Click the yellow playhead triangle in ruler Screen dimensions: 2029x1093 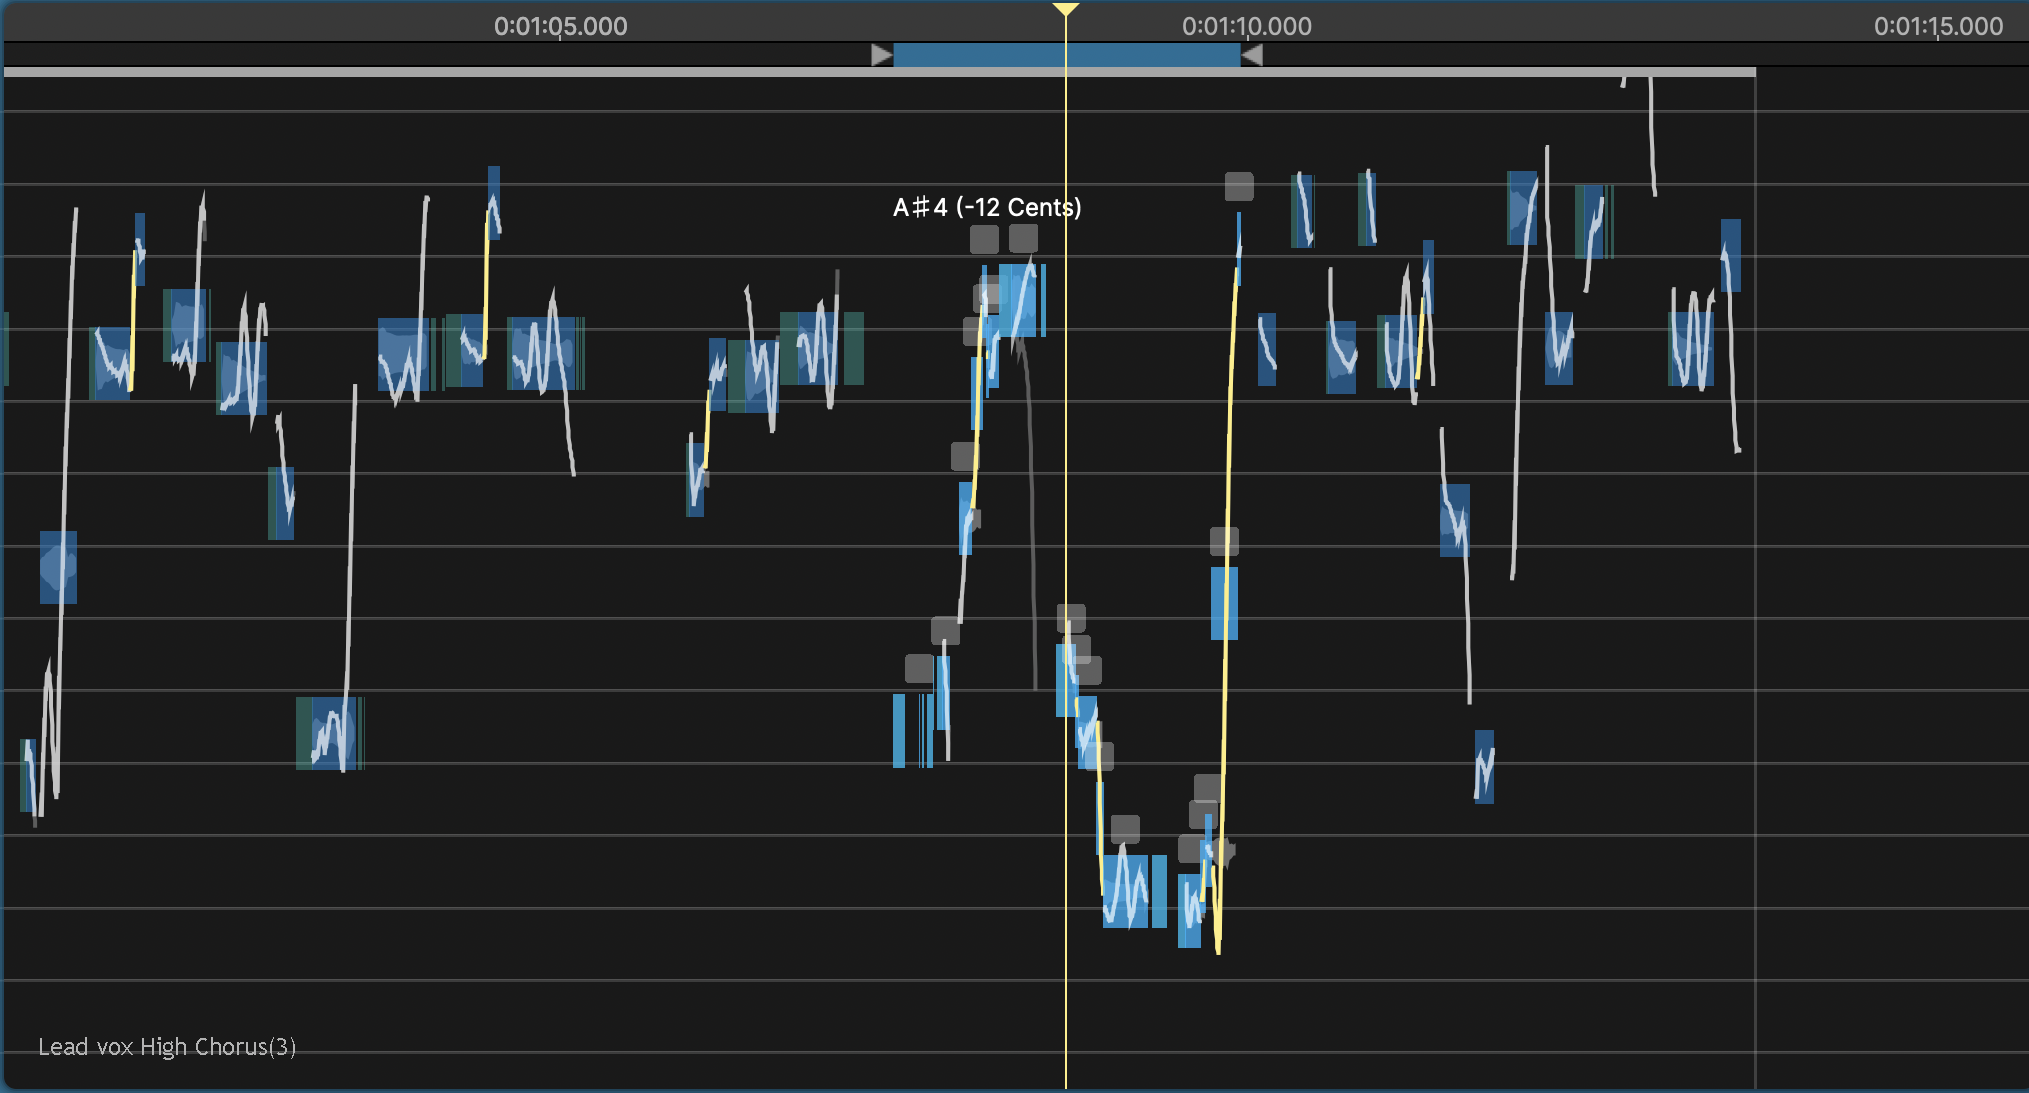tap(1066, 9)
